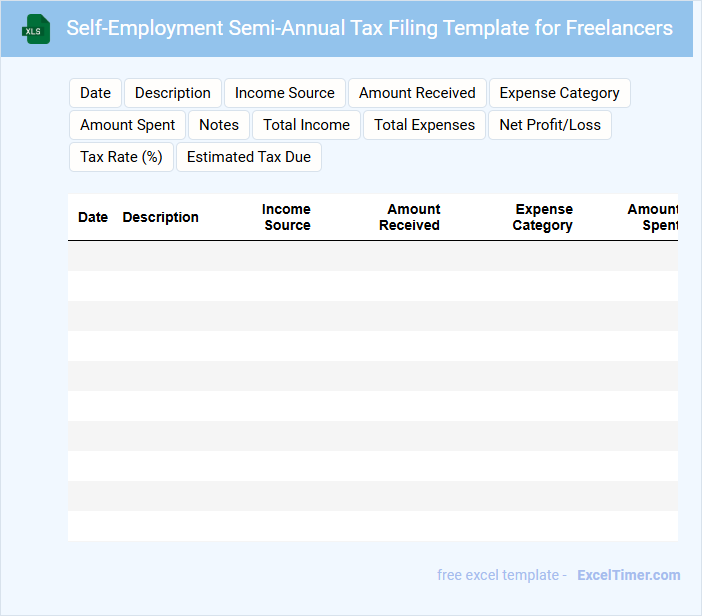Choose the Income Source tag
The image size is (702, 616).
tap(285, 93)
